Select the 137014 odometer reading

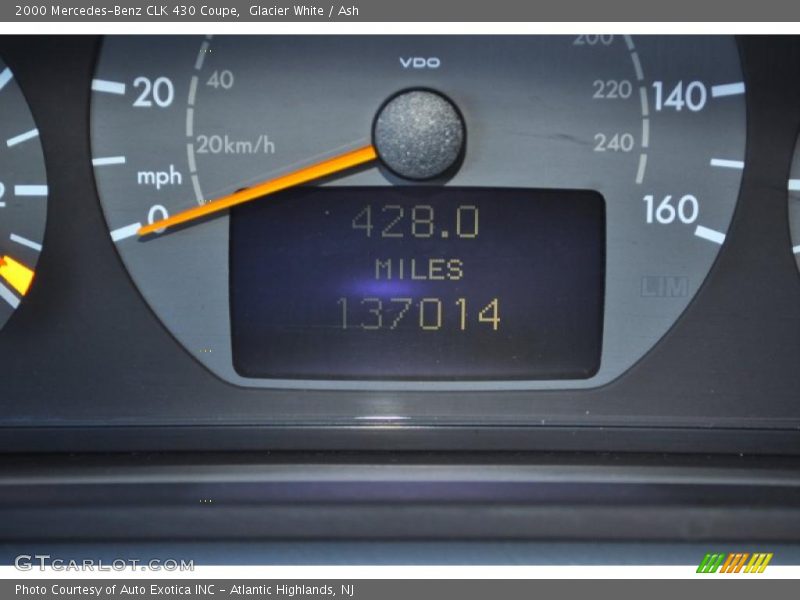418,314
